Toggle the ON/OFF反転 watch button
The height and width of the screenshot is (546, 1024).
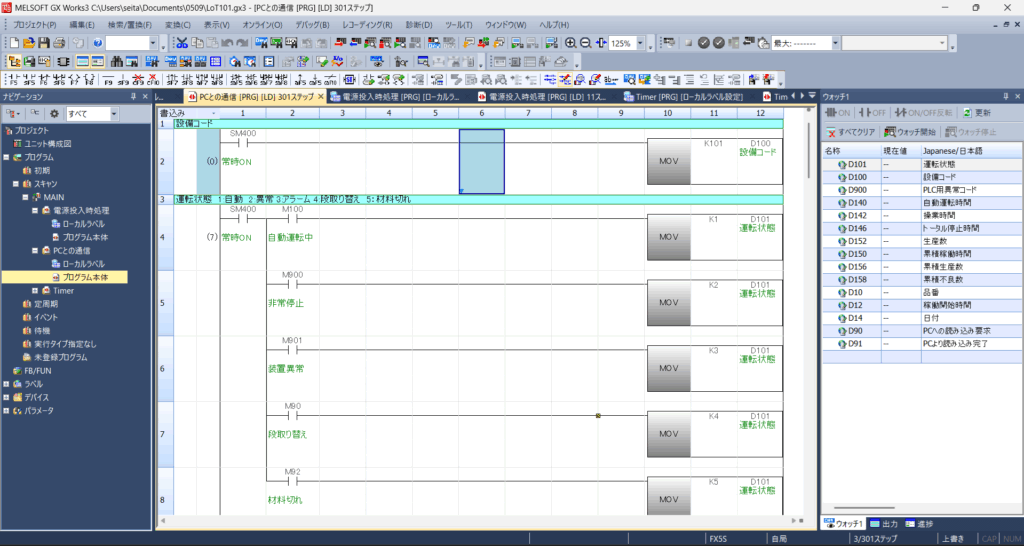coord(924,113)
